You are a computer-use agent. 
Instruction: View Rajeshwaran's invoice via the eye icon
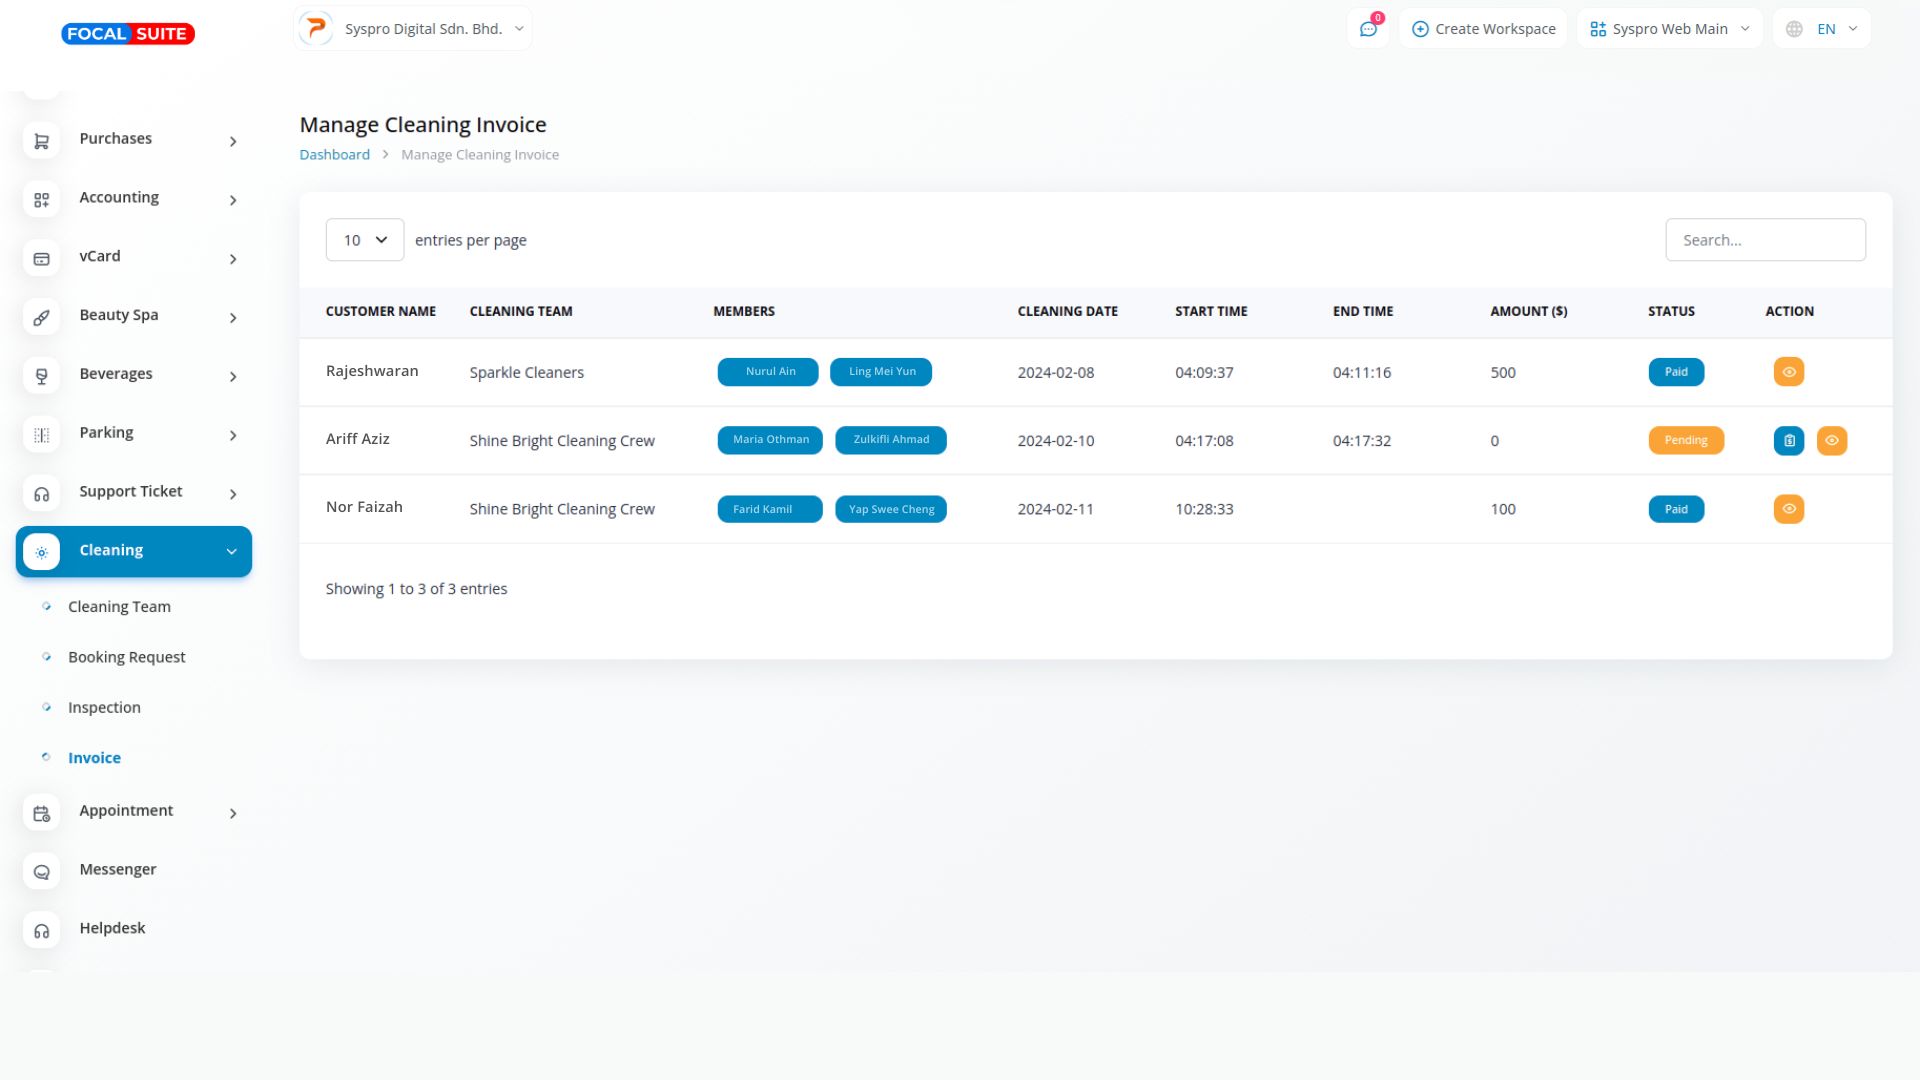(1788, 372)
